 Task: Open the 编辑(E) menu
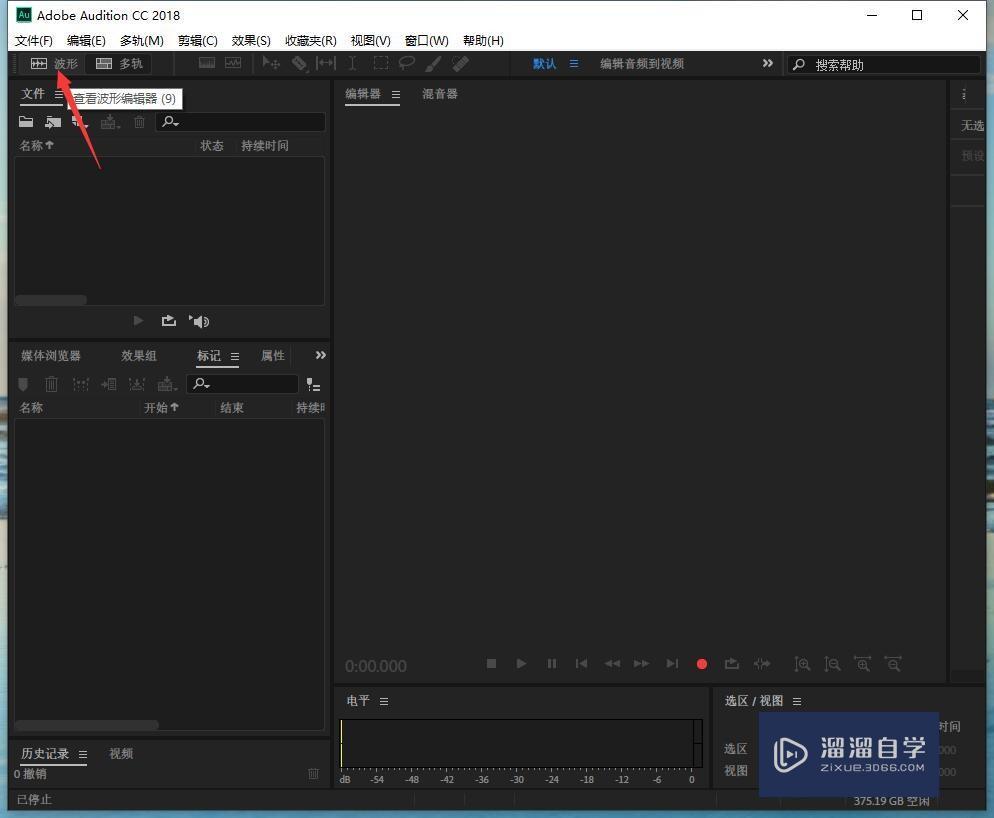point(86,41)
